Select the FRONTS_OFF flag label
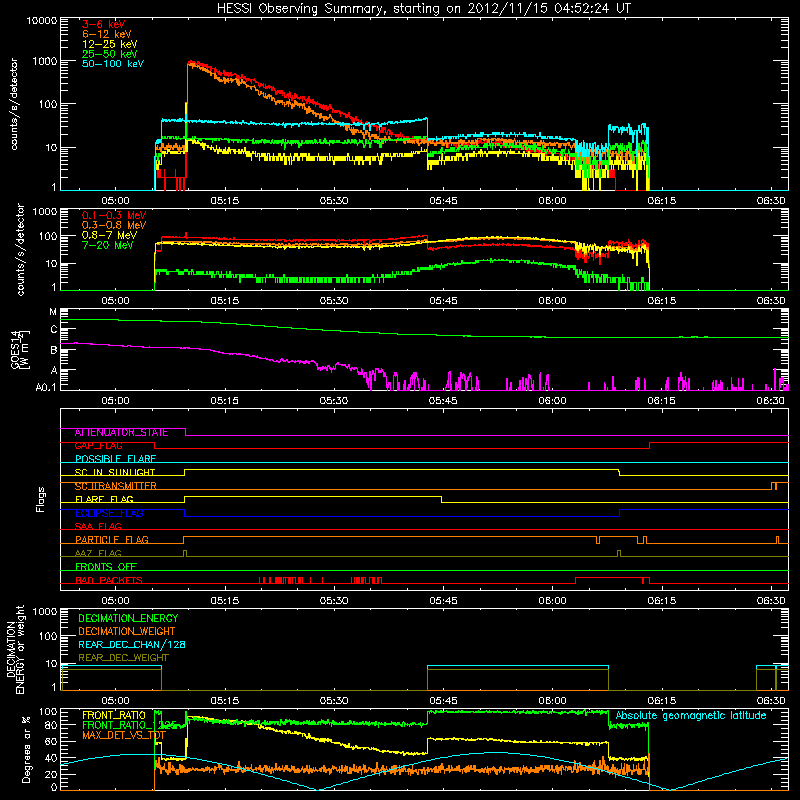800x800 pixels. point(106,567)
